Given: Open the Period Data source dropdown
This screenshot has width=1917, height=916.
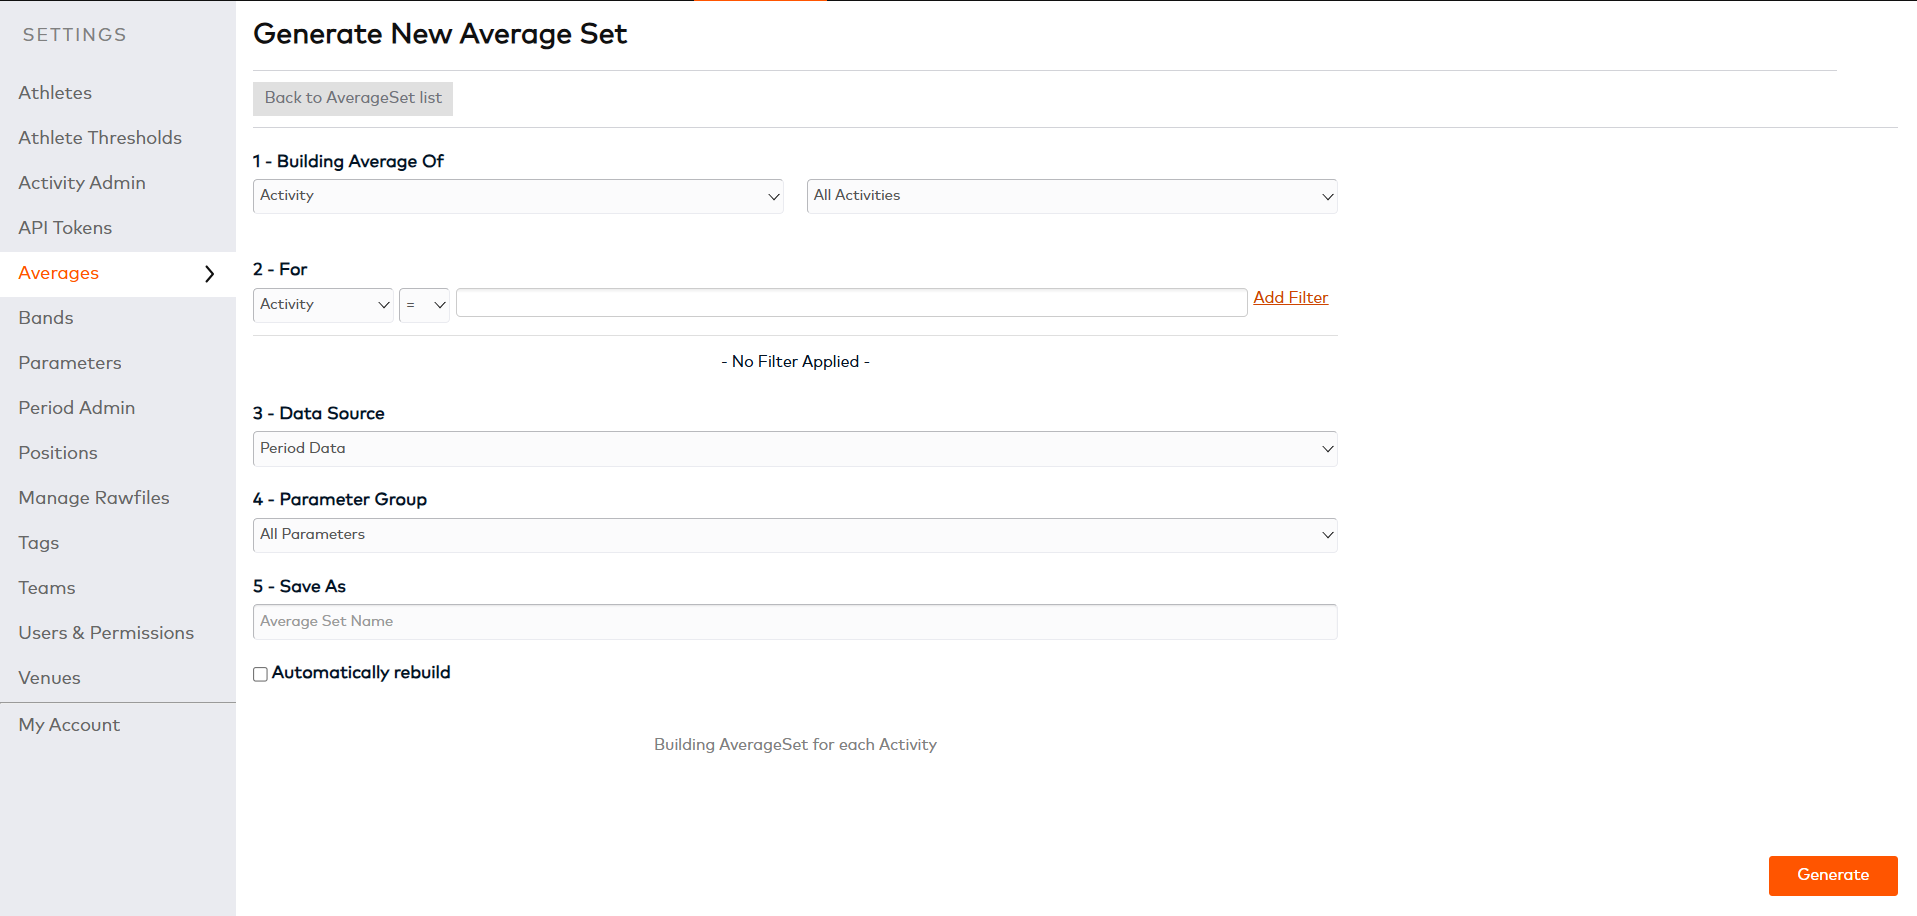Looking at the screenshot, I should point(795,449).
